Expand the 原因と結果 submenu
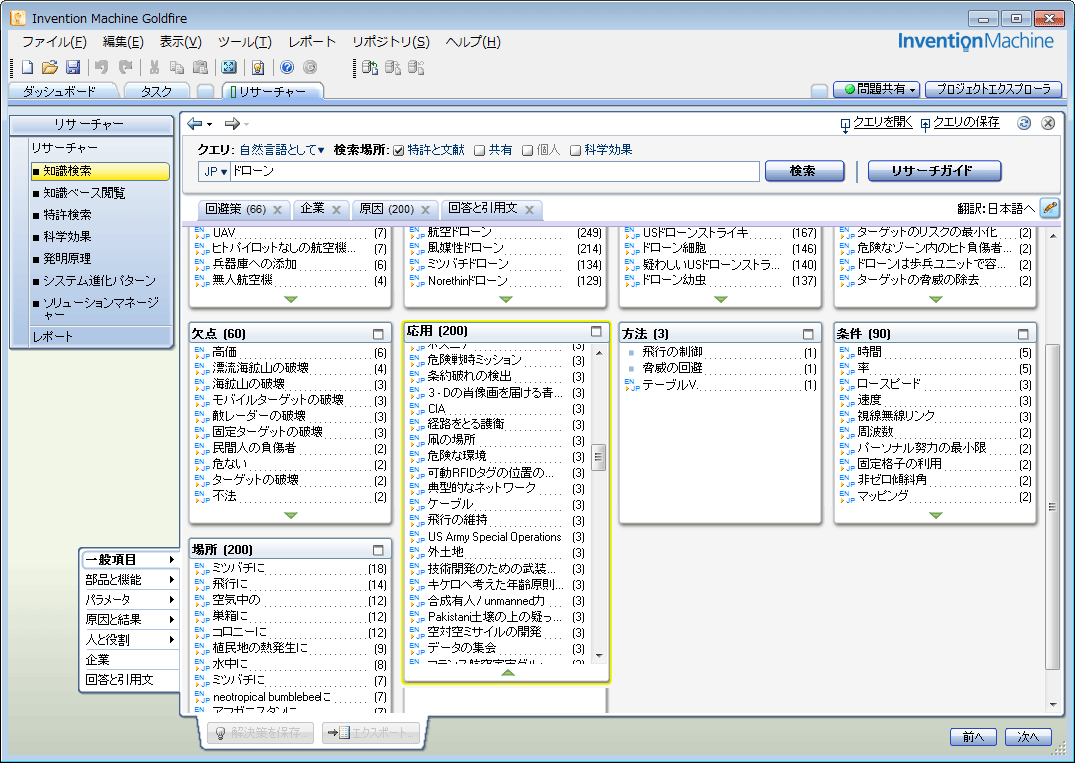This screenshot has width=1075, height=763. (x=130, y=619)
